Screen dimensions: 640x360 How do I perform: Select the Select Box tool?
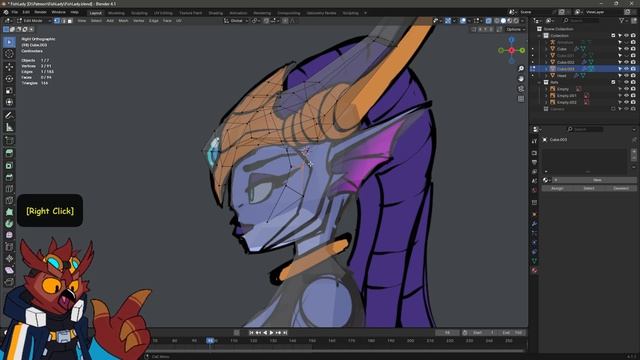pos(9,42)
